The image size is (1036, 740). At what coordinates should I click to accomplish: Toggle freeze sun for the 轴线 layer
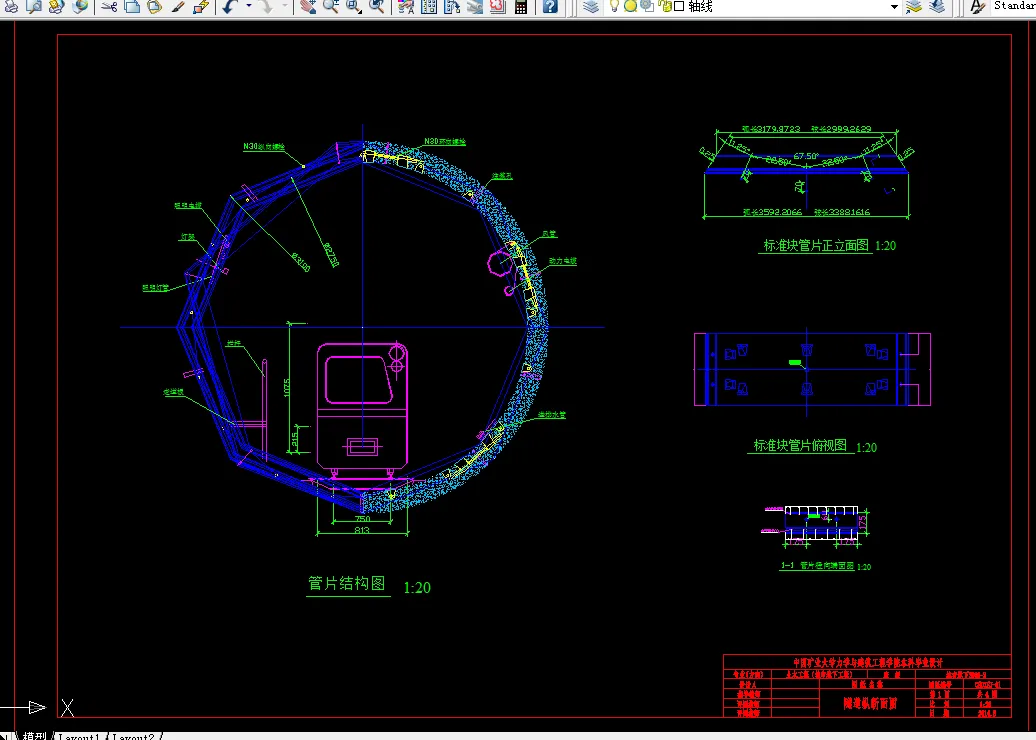click(x=630, y=7)
